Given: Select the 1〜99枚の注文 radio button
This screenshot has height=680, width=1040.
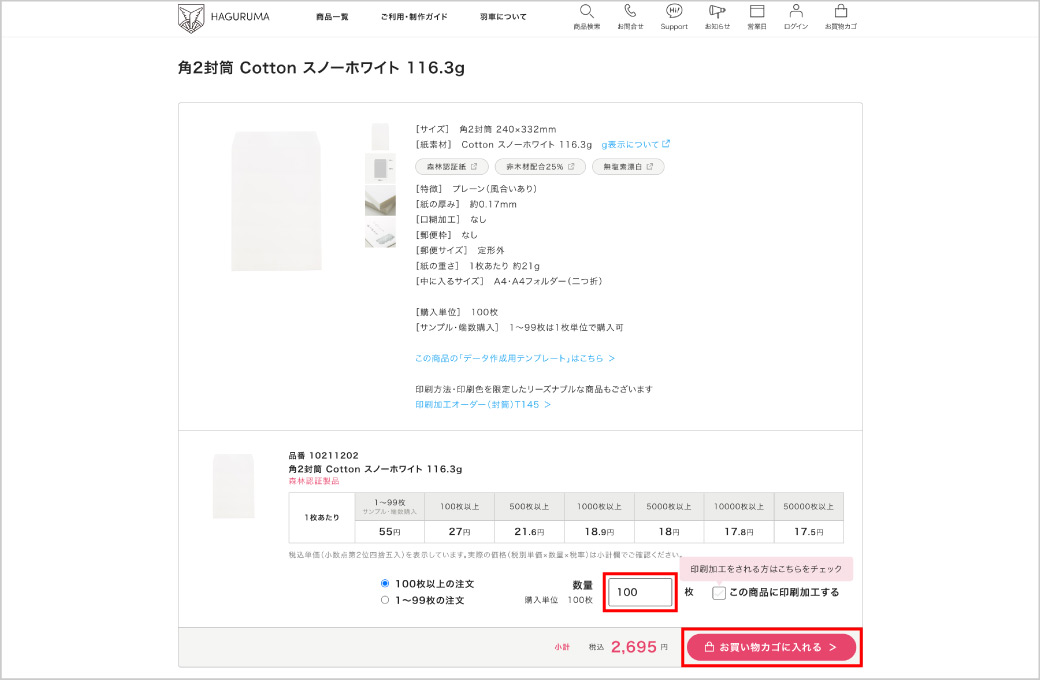Looking at the screenshot, I should 385,600.
